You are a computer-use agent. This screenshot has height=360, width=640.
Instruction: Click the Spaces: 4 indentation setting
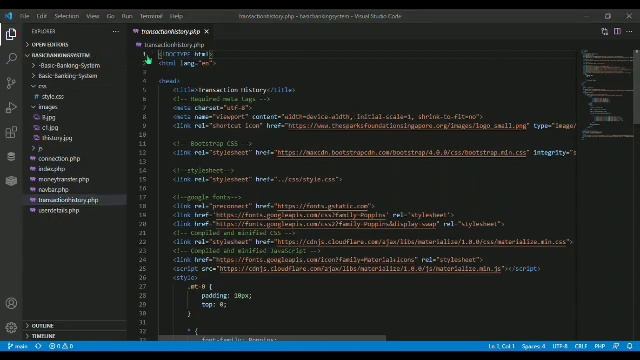point(533,346)
